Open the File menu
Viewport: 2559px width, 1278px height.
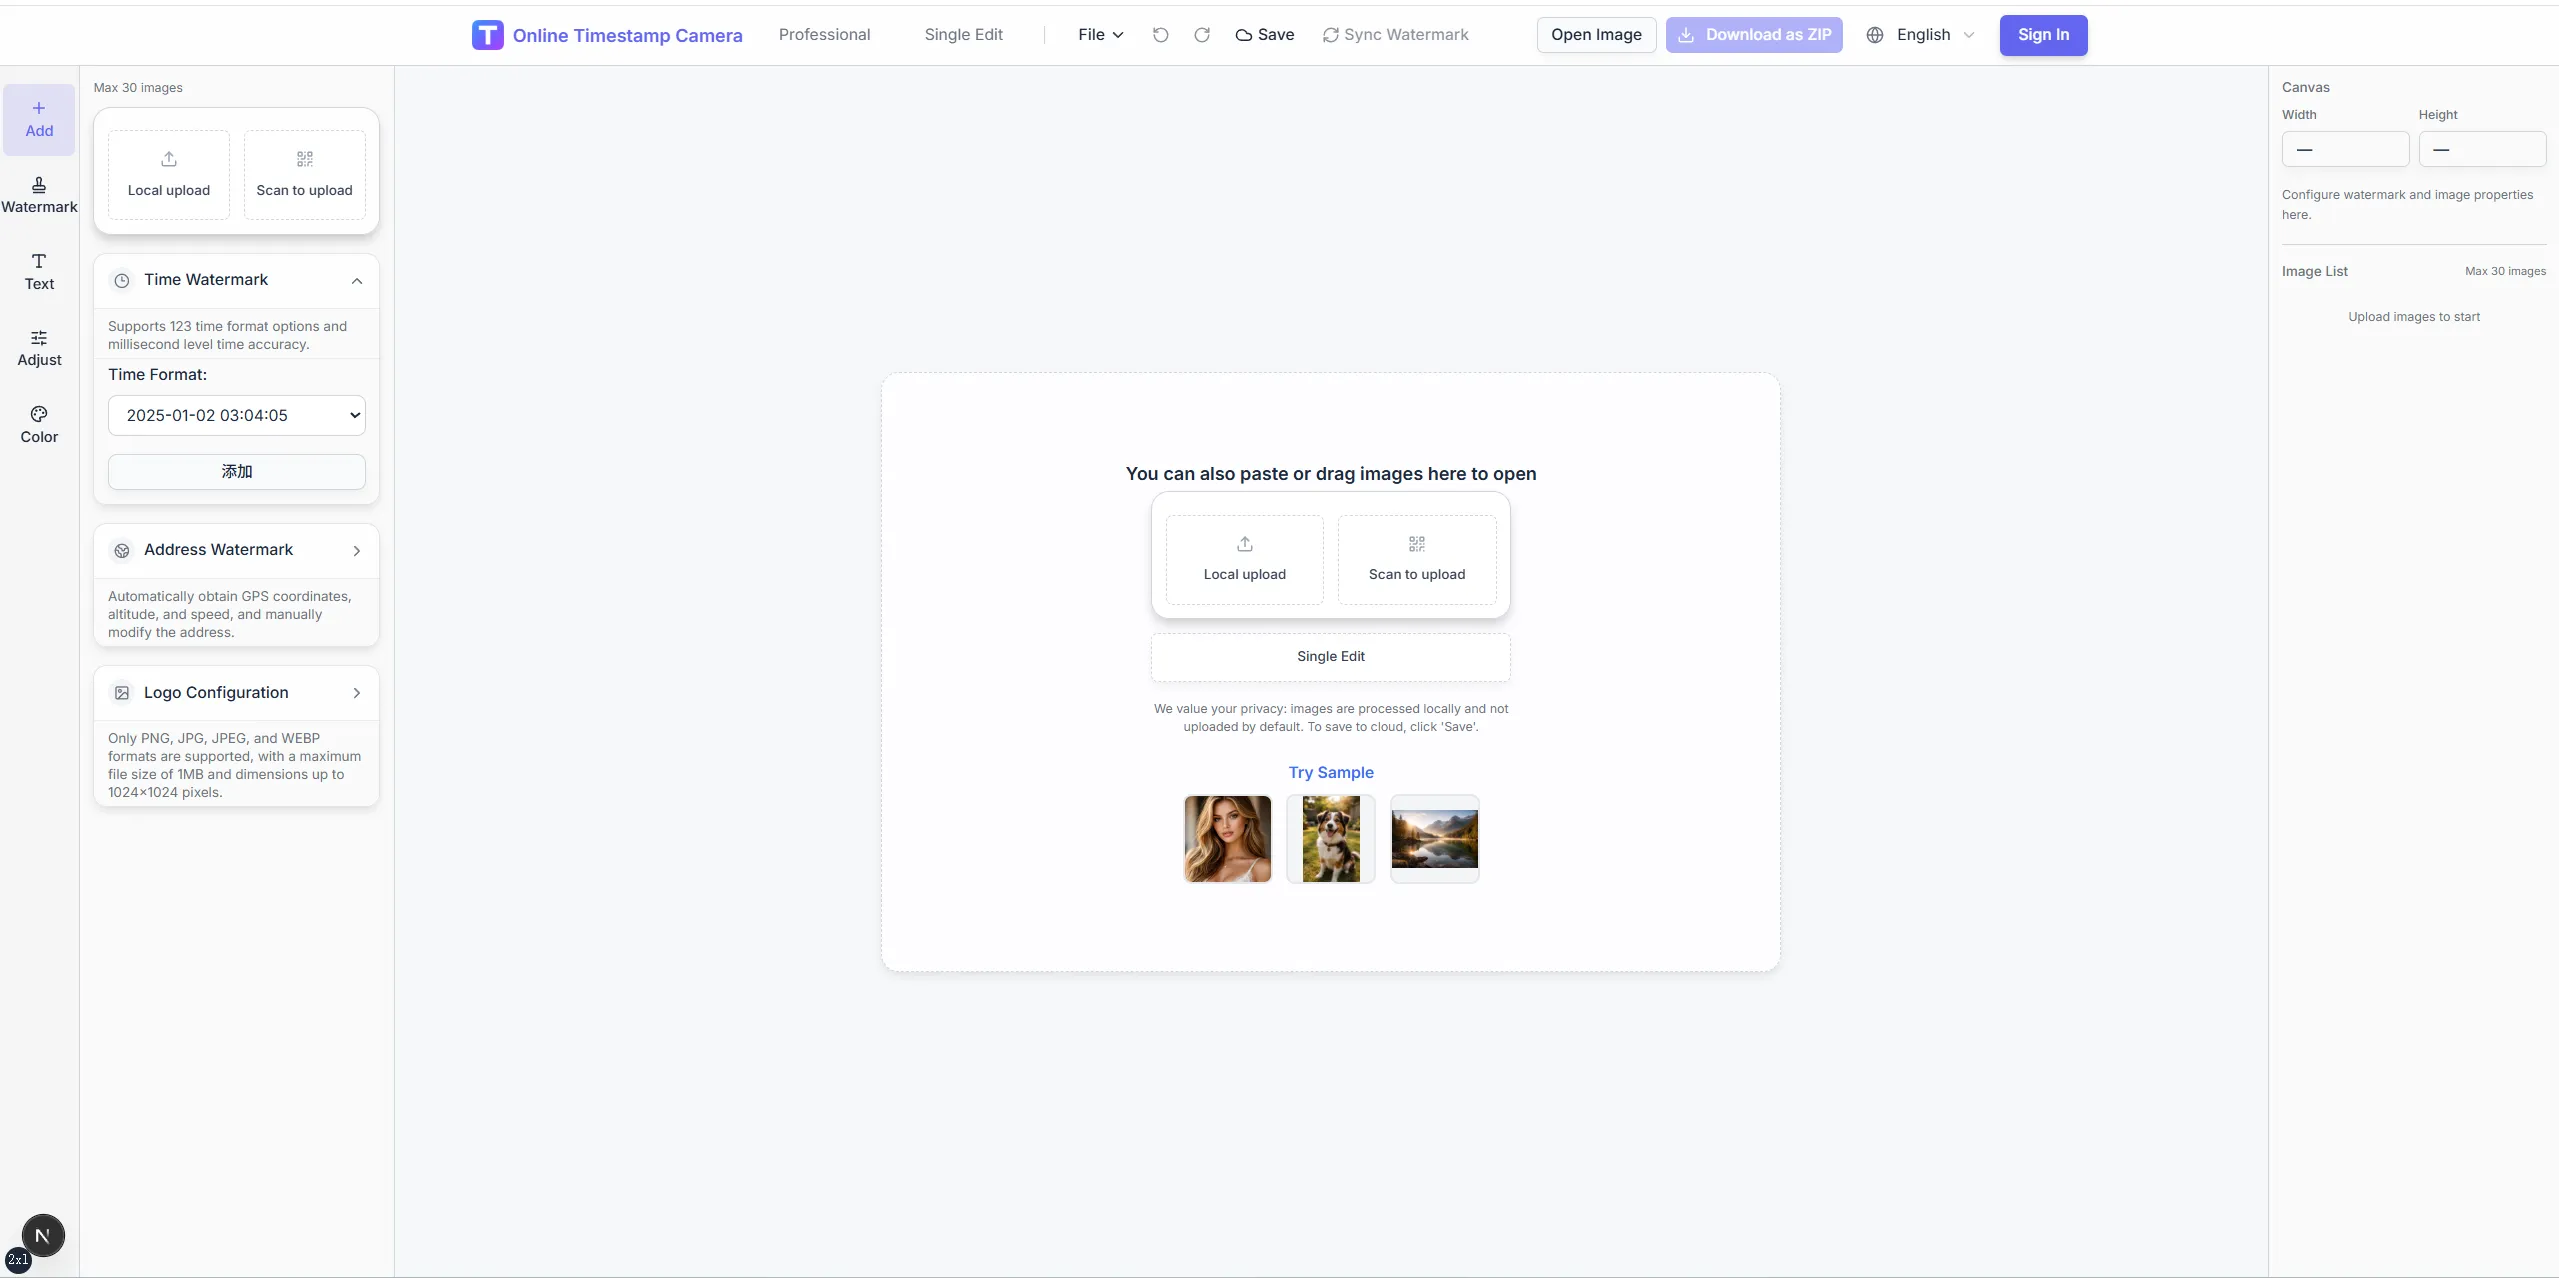coord(1100,35)
